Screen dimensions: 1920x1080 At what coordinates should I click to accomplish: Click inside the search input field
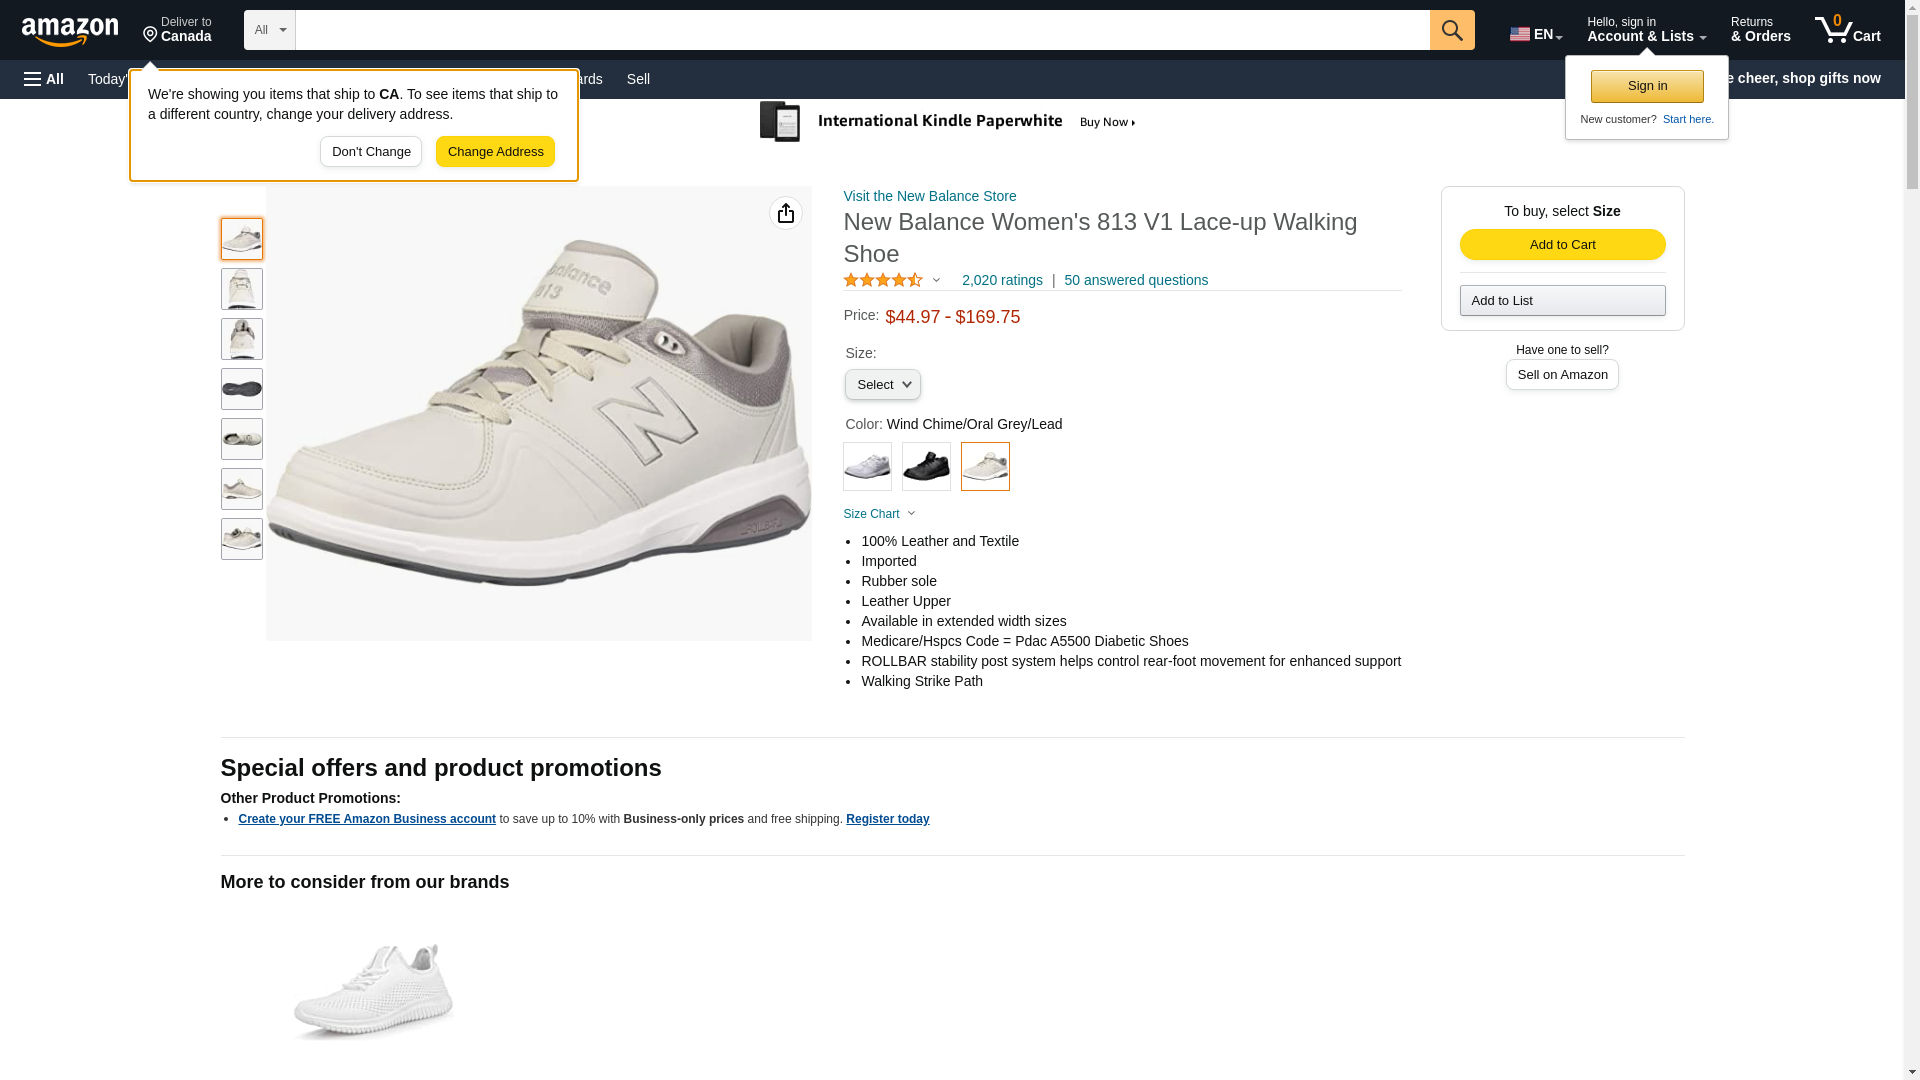(x=862, y=30)
